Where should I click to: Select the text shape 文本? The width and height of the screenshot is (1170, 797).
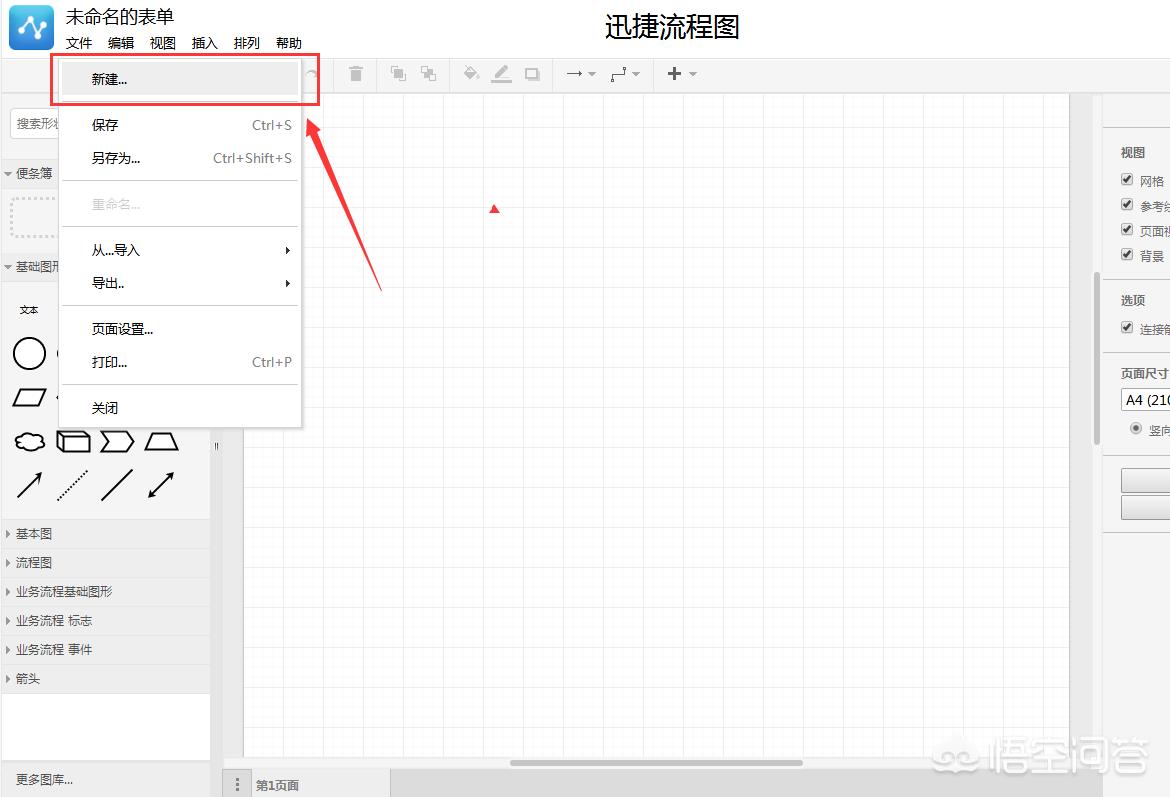[x=29, y=310]
